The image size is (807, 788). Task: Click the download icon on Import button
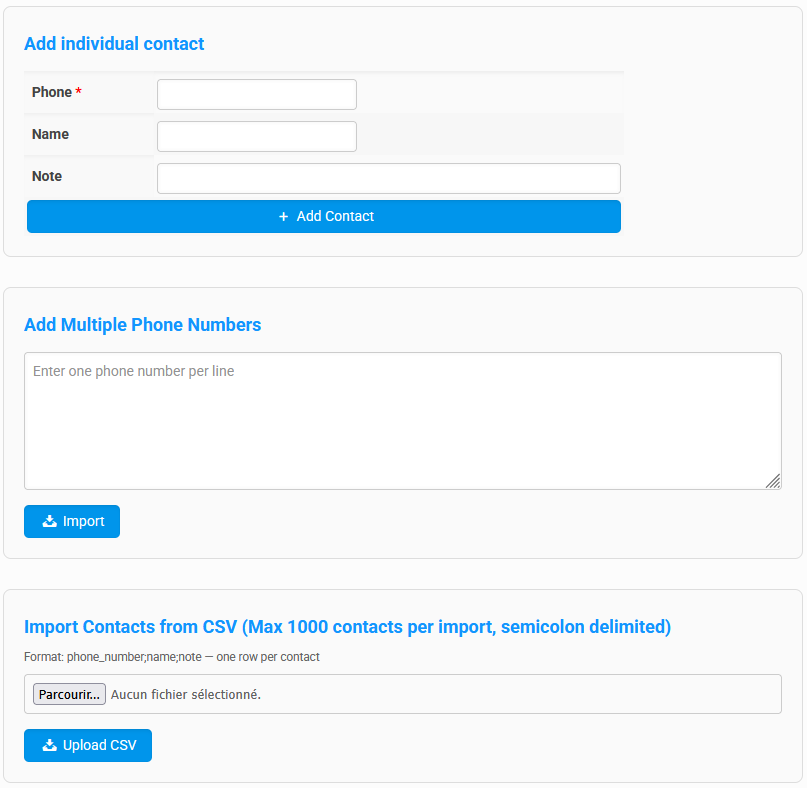(49, 521)
